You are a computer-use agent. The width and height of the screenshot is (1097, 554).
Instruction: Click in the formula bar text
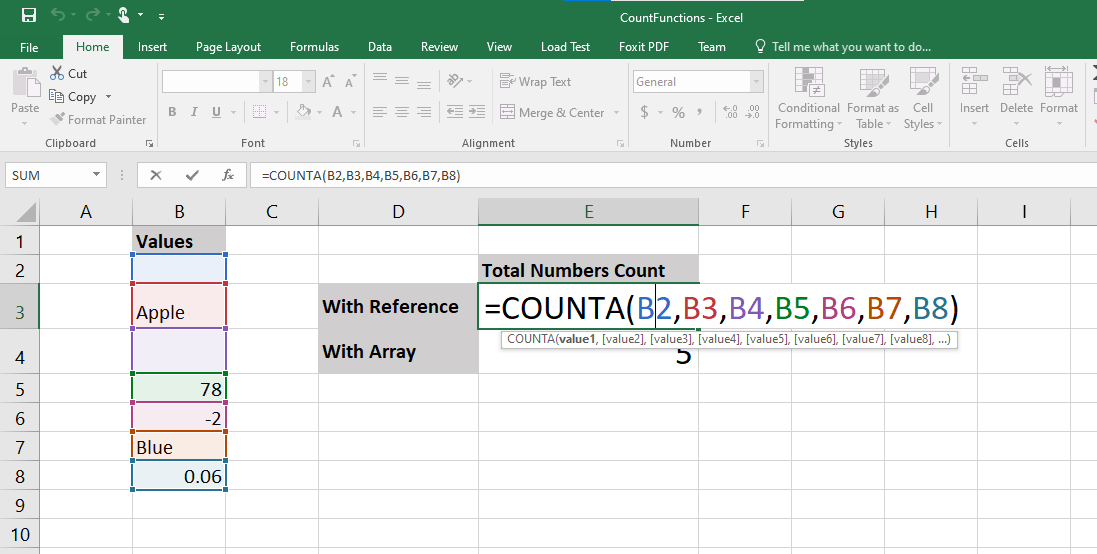click(361, 176)
